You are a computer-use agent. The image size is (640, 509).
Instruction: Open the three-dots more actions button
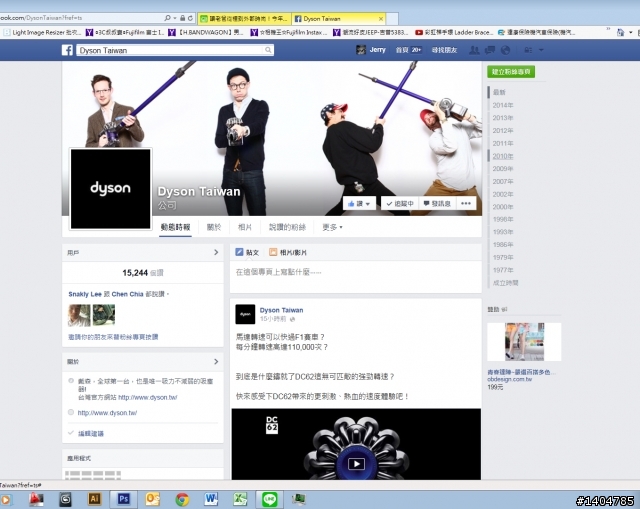466,203
